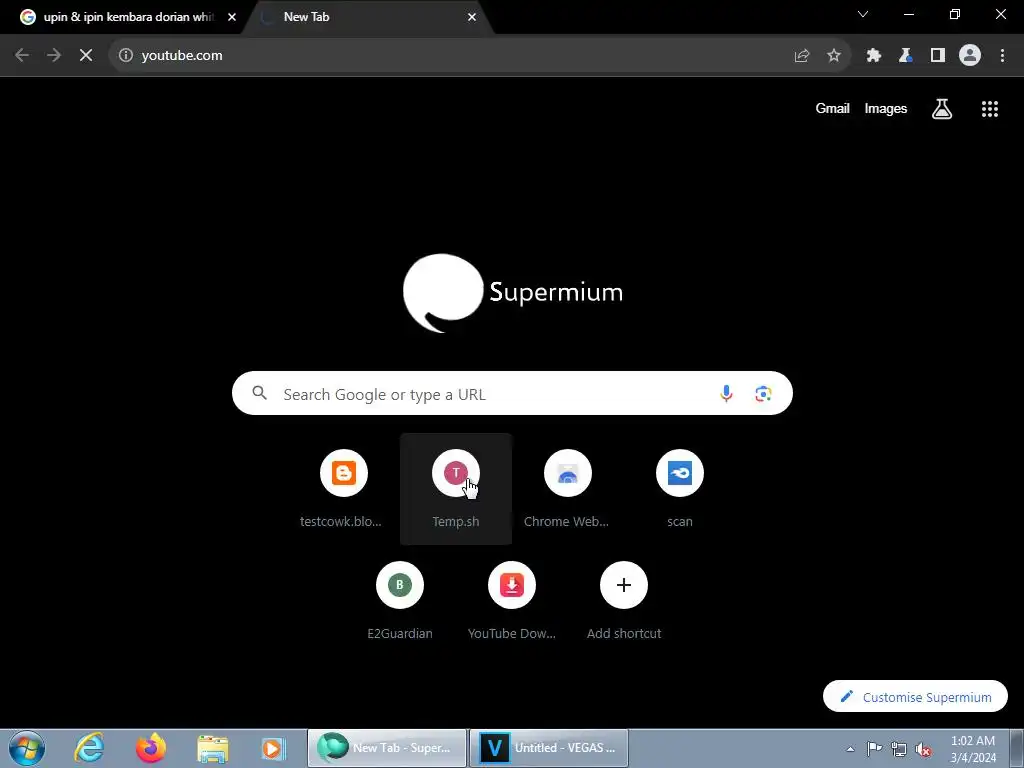
Task: Click the forward navigation arrow
Action: click(x=54, y=56)
